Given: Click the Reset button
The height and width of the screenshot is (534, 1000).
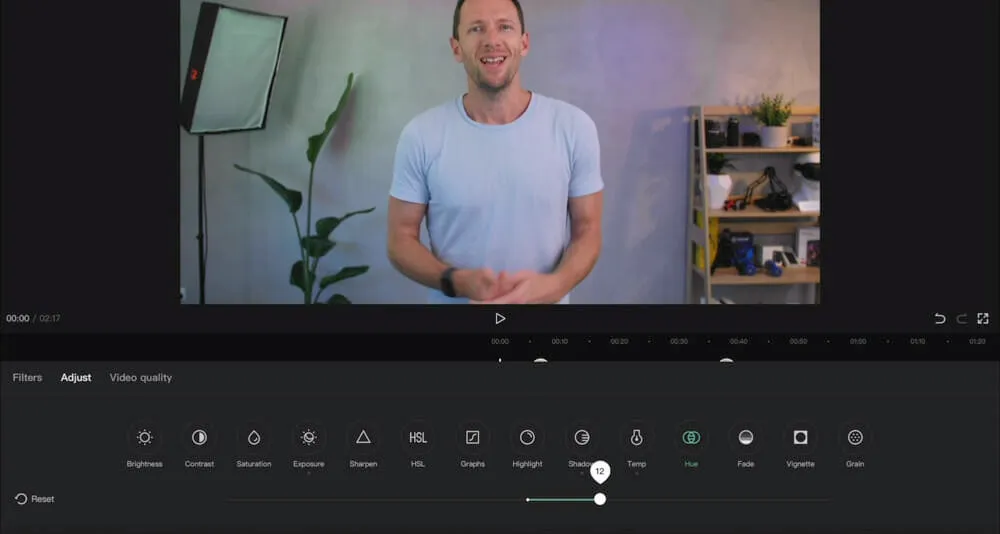Looking at the screenshot, I should pyautogui.click(x=35, y=499).
